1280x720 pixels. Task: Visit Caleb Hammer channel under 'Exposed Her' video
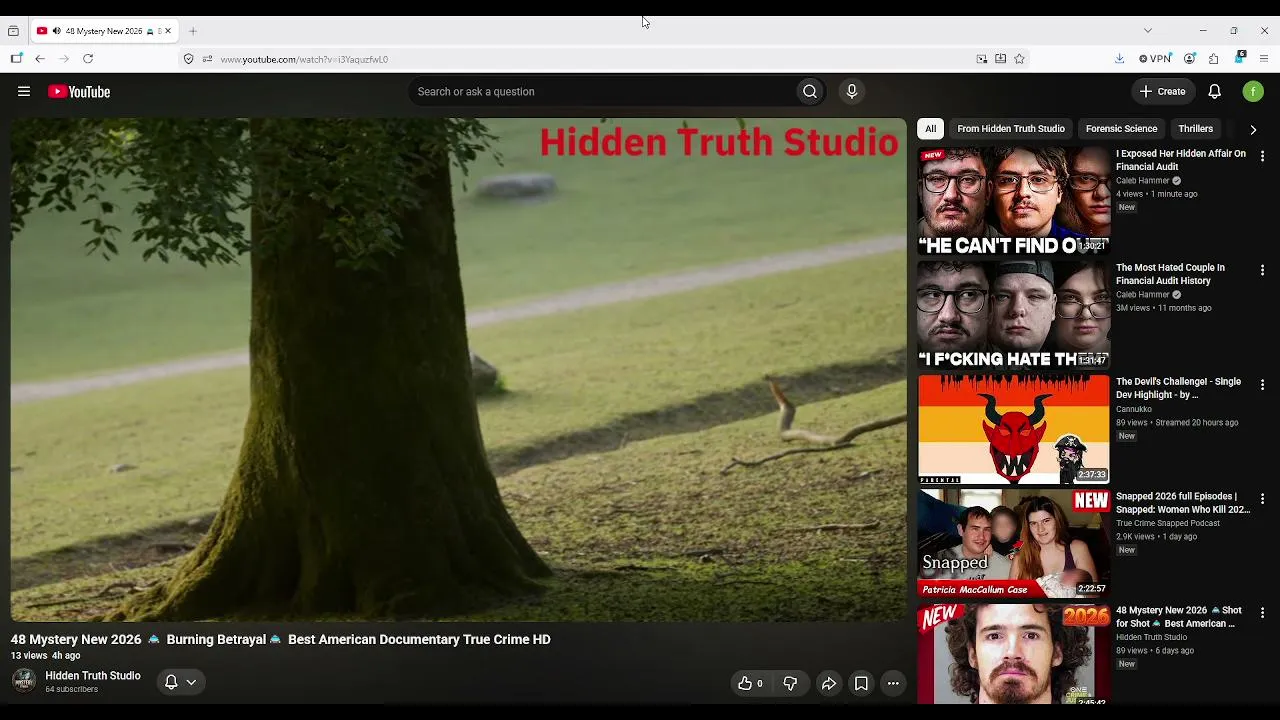click(1142, 181)
